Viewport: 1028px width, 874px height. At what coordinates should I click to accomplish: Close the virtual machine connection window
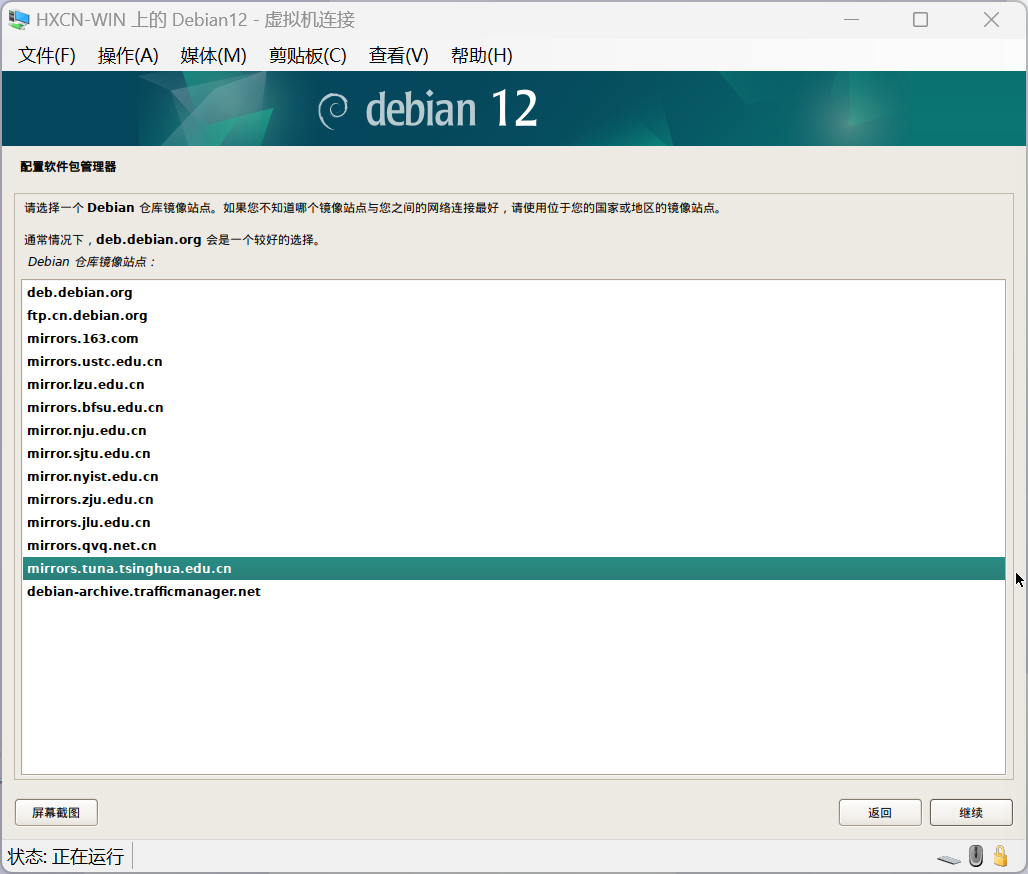coord(991,20)
